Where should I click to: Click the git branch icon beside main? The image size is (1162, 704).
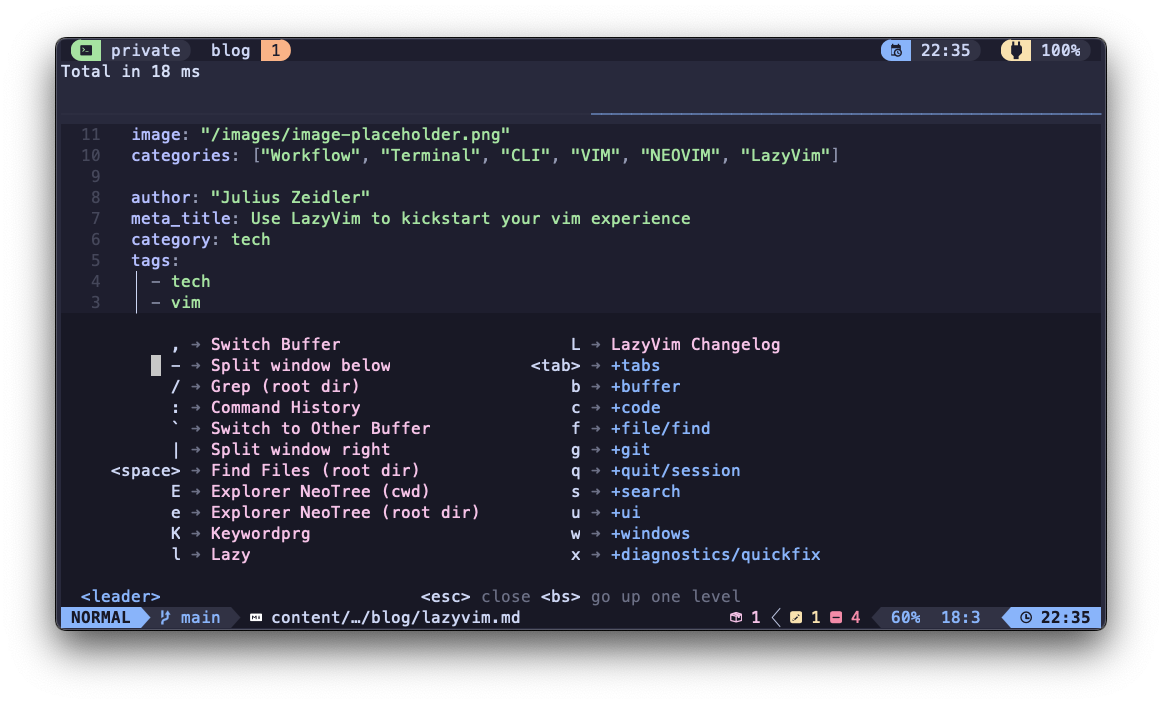coord(165,617)
